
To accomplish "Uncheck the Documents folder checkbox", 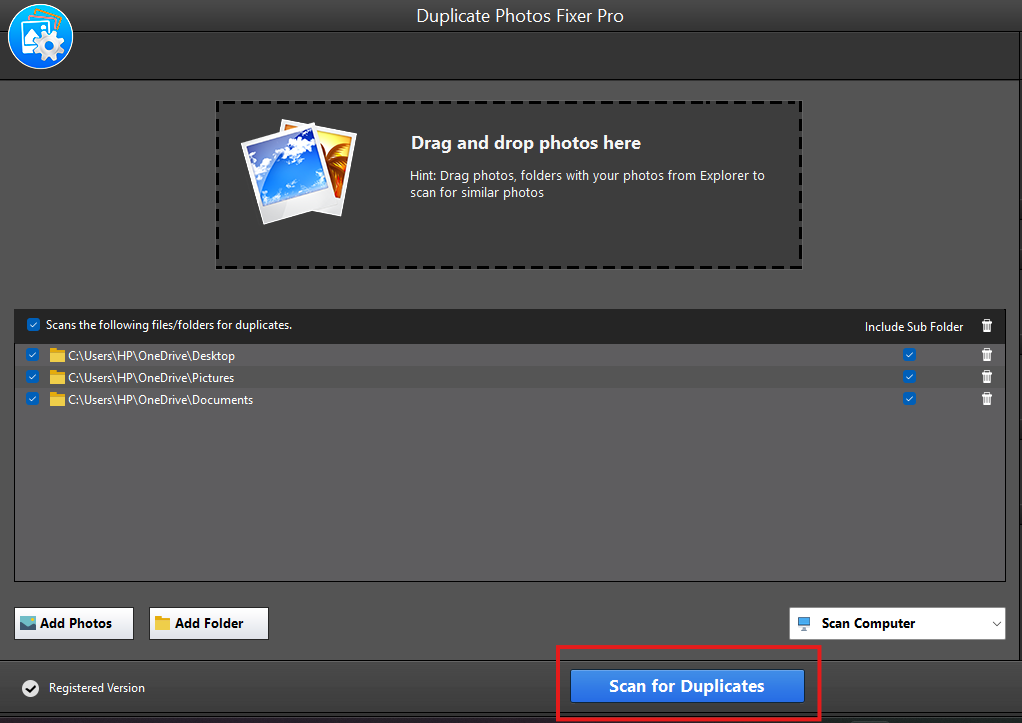I will pos(33,398).
